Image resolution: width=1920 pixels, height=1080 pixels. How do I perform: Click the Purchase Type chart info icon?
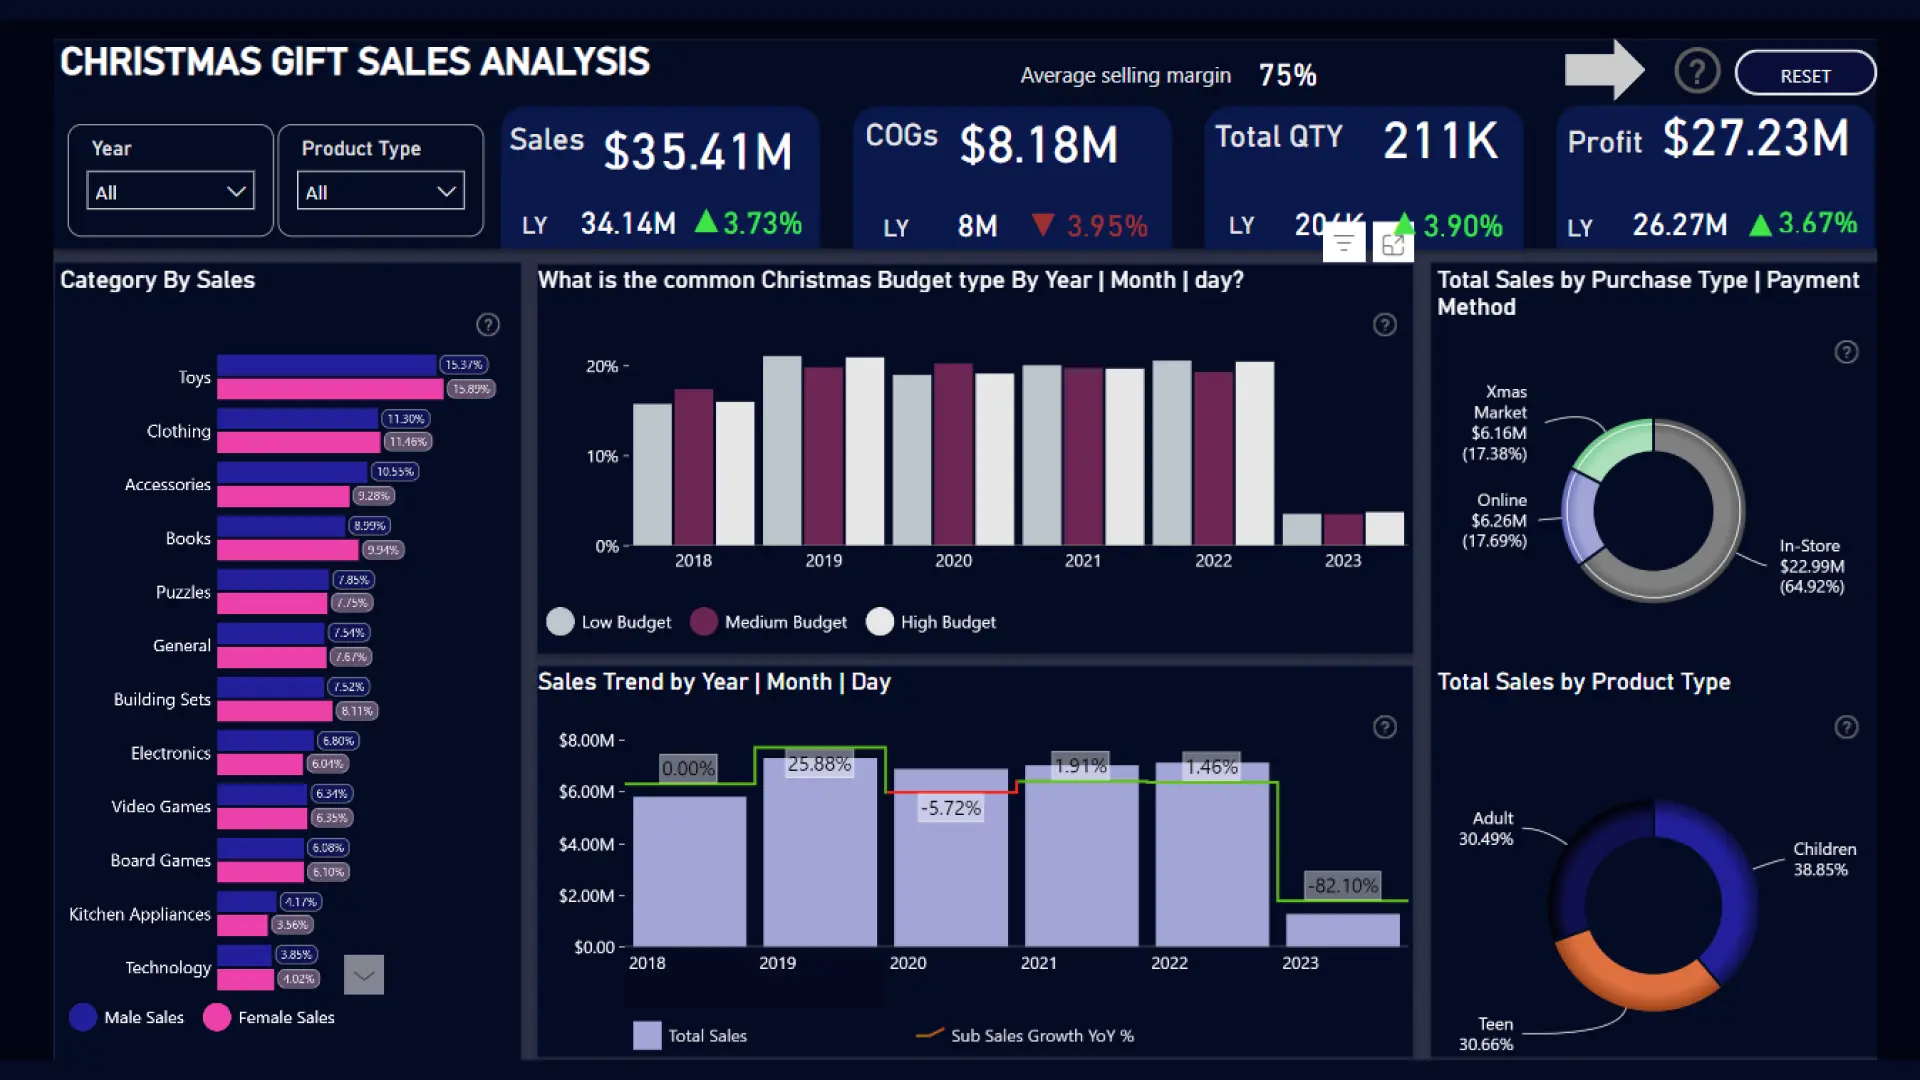[x=1847, y=352]
